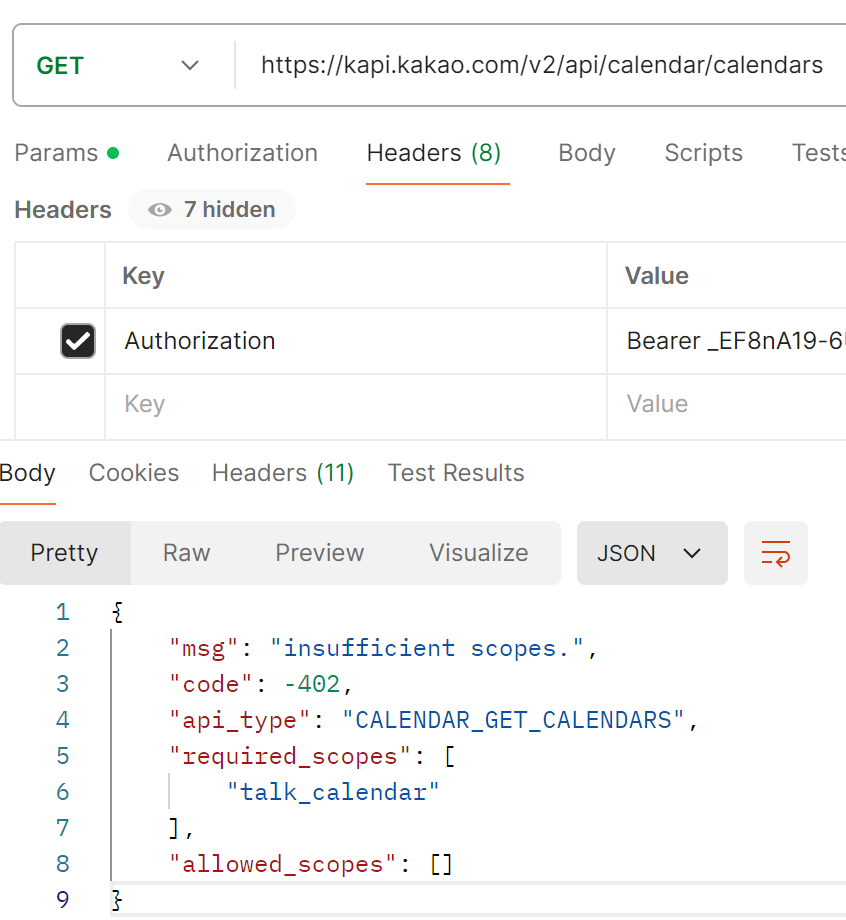Click the Key column header
Viewport: 846px width, 920px height.
tap(143, 276)
